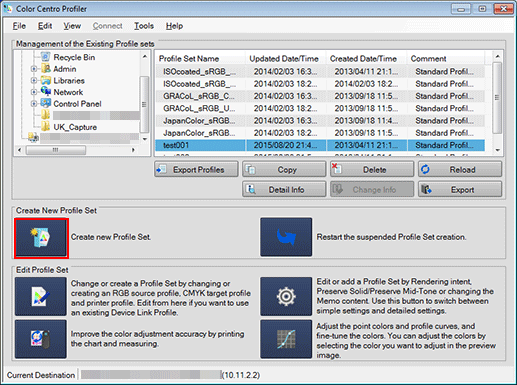Click the Detail Info button
This screenshot has width=517, height=385.
click(x=284, y=189)
